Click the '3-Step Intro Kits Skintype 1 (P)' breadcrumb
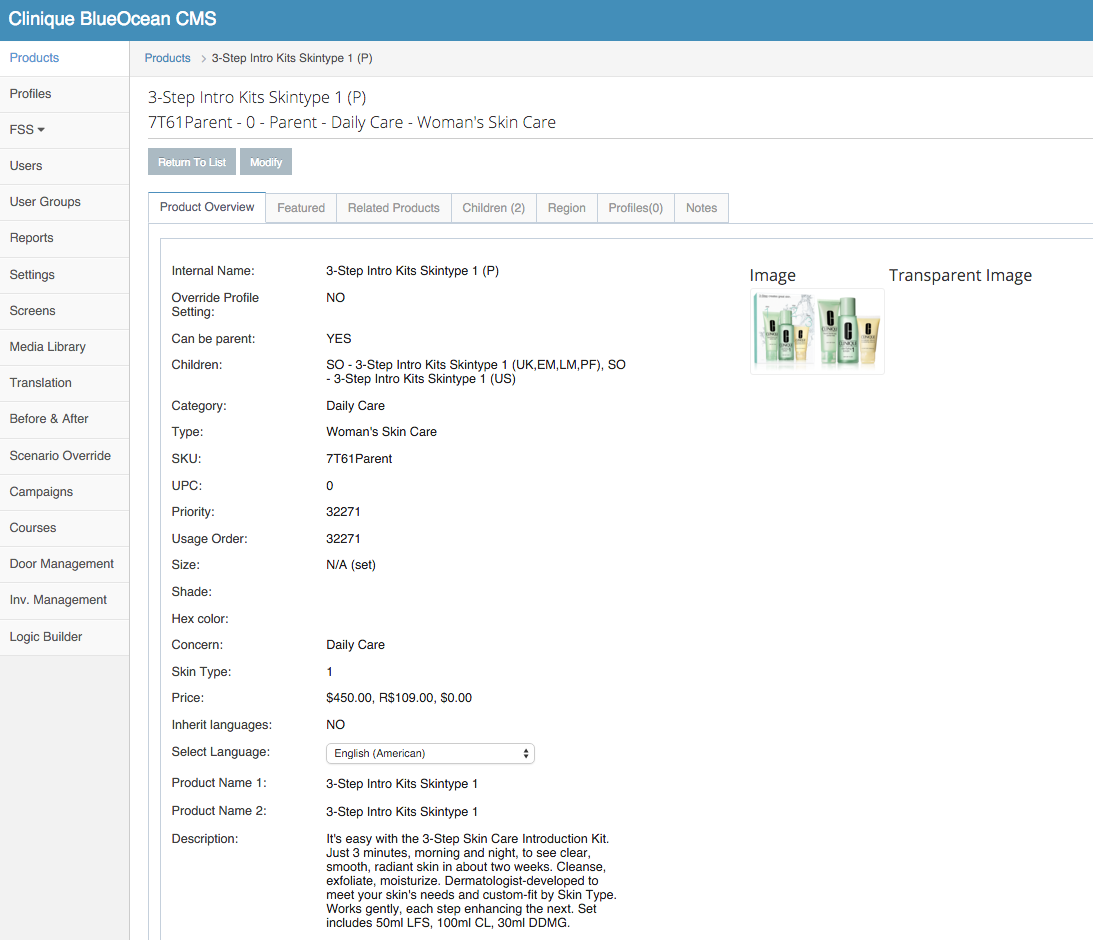The image size is (1093, 940). [x=292, y=58]
